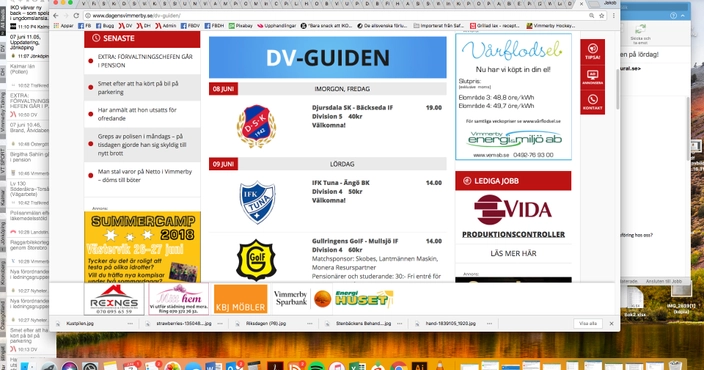Viewport: 704px width, 370px height.
Task: Expand options menu for Riksdagen (PB).jpg download
Action: [310, 323]
